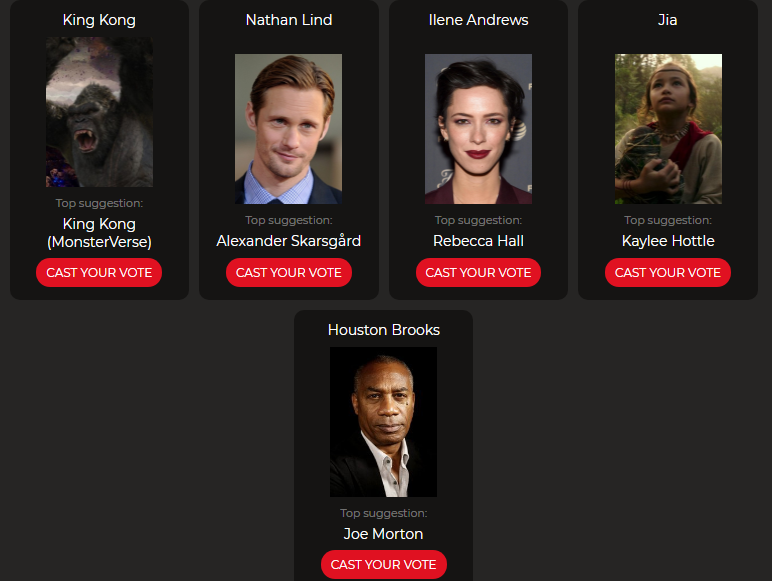Click the Alexander Skarsgård name link
772x581 pixels.
click(289, 241)
